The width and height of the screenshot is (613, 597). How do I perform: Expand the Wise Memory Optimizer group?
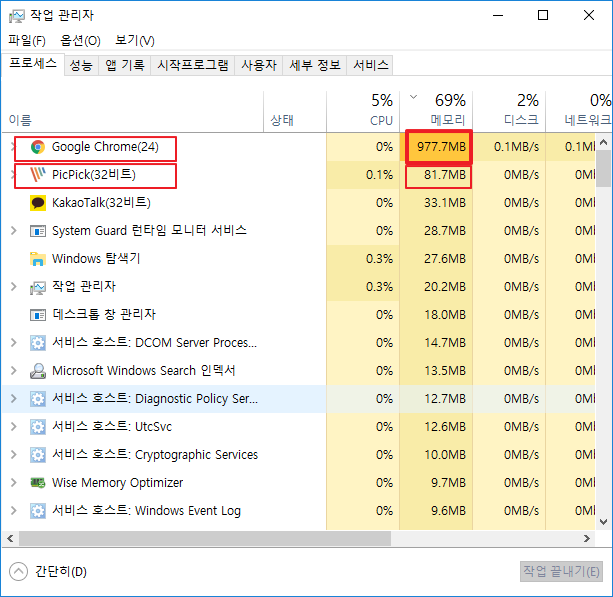[14, 482]
